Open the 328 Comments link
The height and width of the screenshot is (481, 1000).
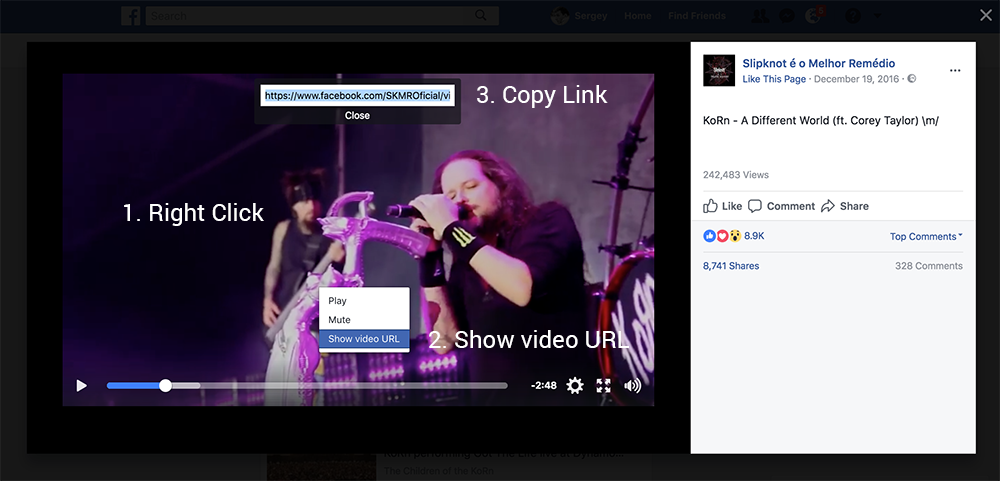pyautogui.click(x=929, y=266)
